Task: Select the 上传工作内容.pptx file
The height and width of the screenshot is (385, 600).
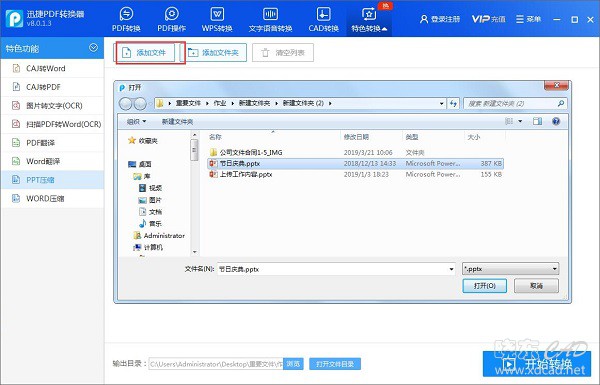Action: click(355, 174)
